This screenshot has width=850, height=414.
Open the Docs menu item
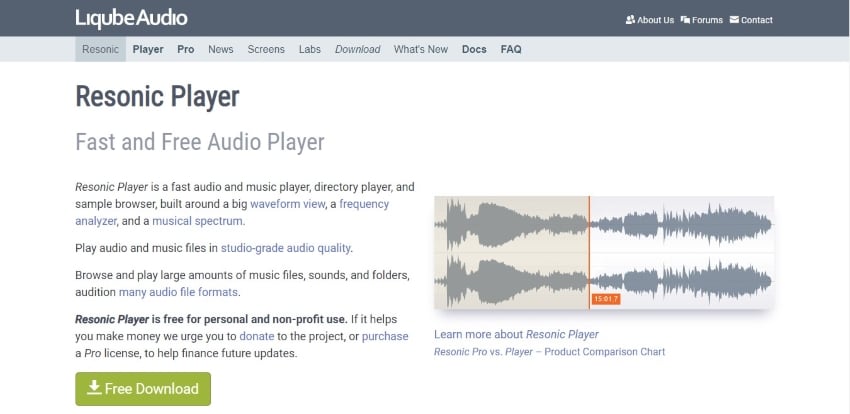tap(474, 49)
